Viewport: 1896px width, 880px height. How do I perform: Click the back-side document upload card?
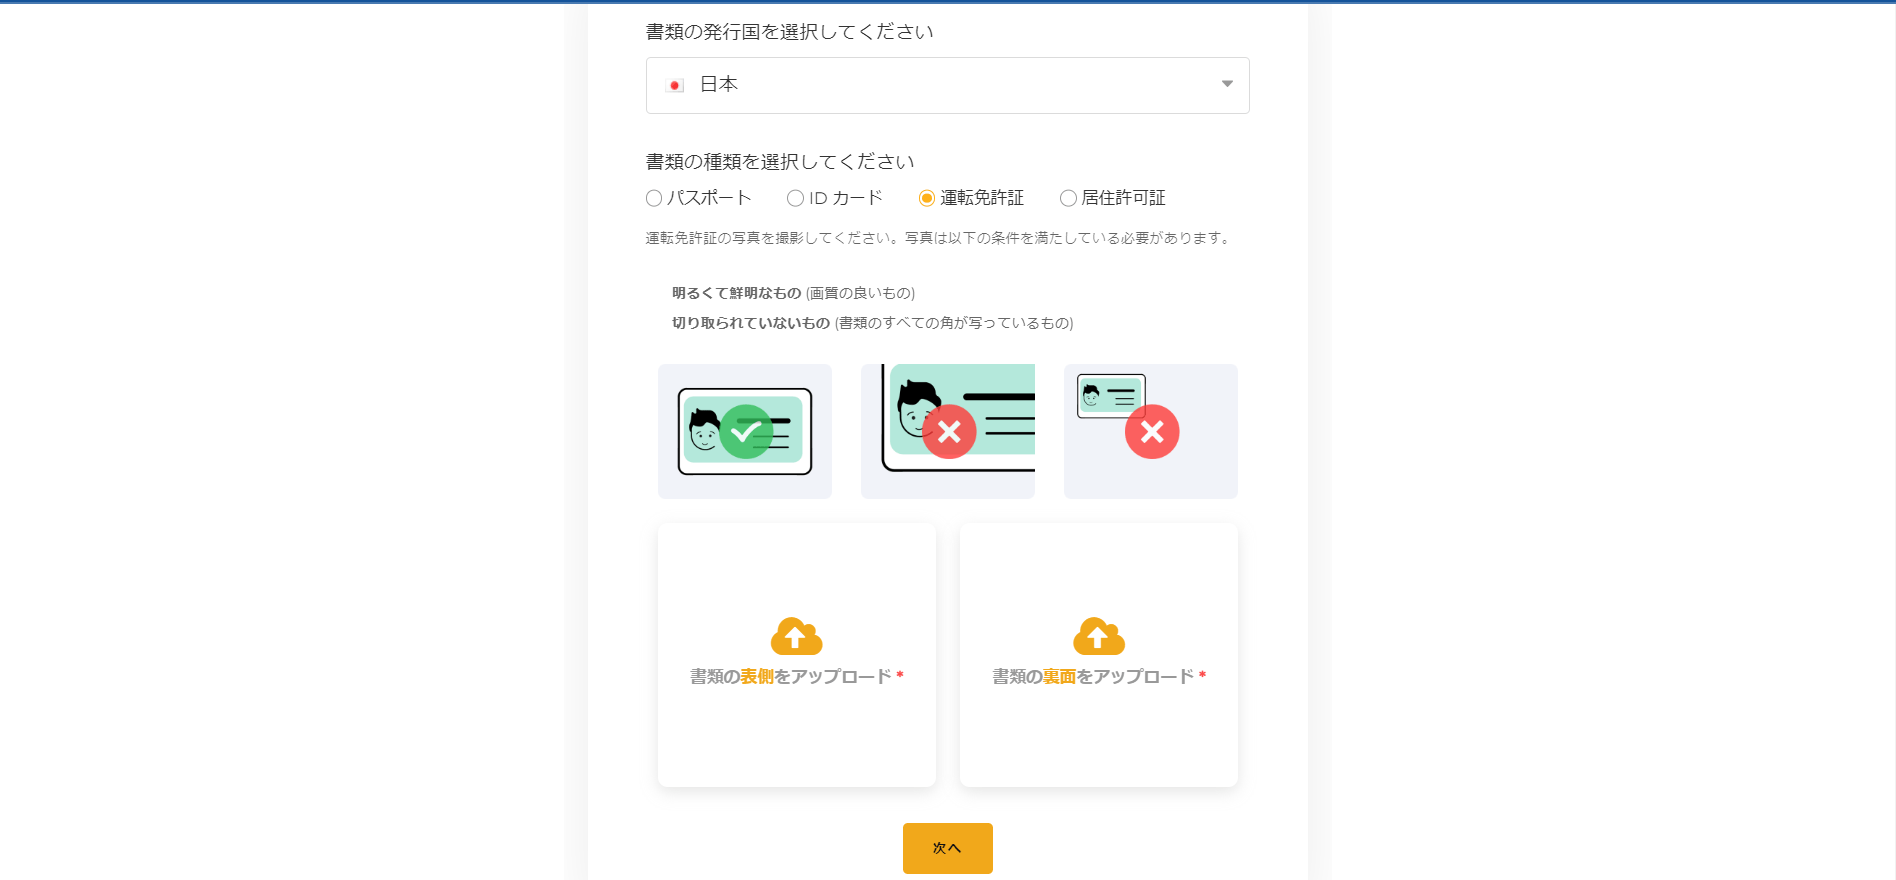1099,655
